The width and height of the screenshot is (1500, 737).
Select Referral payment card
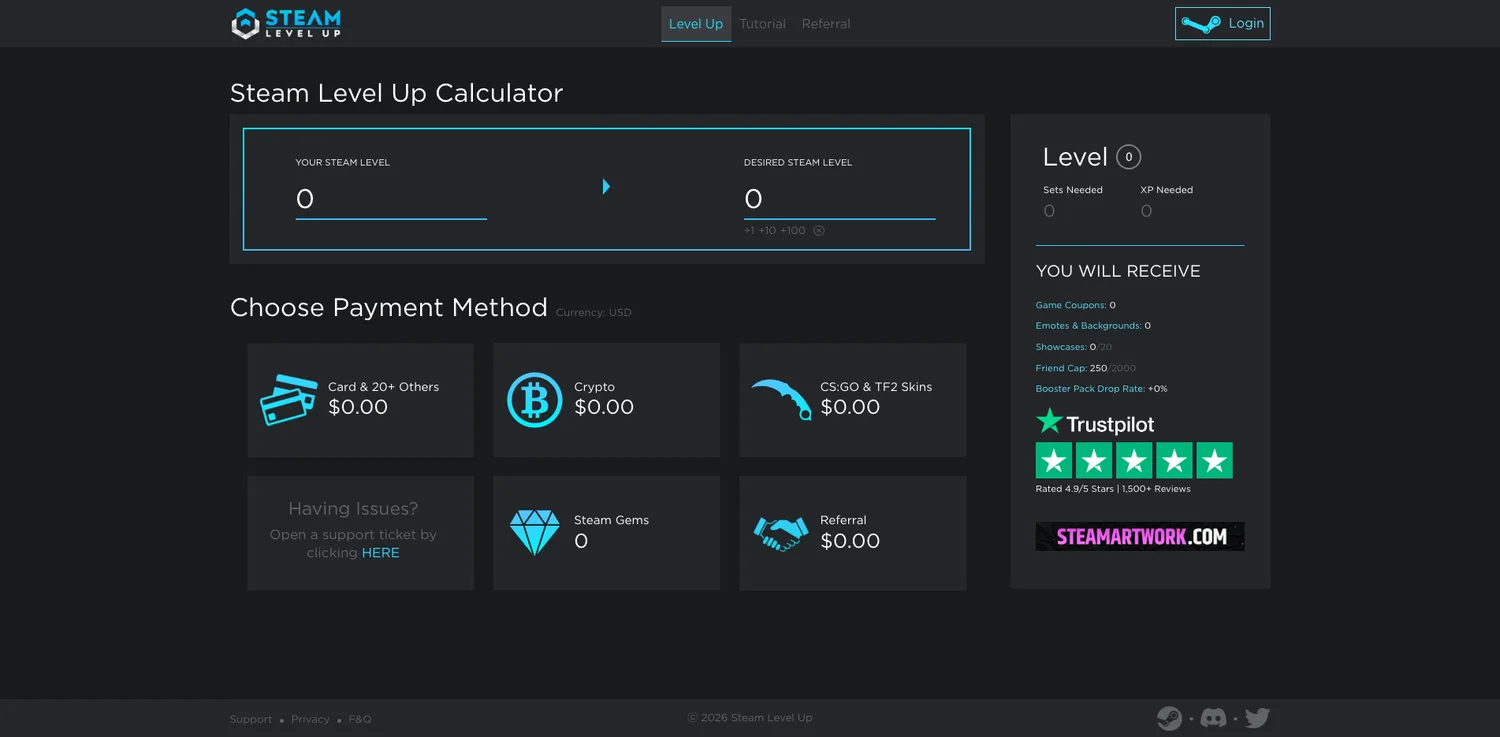pyautogui.click(x=852, y=533)
